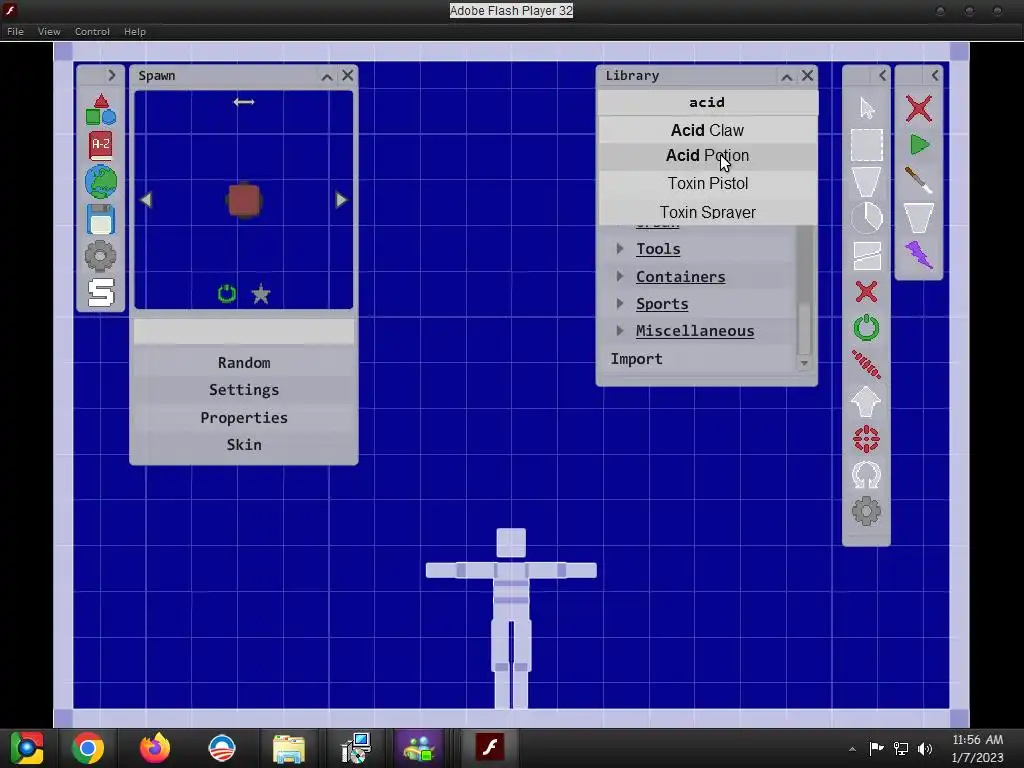Open Spawn Settings
Viewport: 1024px width, 768px height.
244,390
